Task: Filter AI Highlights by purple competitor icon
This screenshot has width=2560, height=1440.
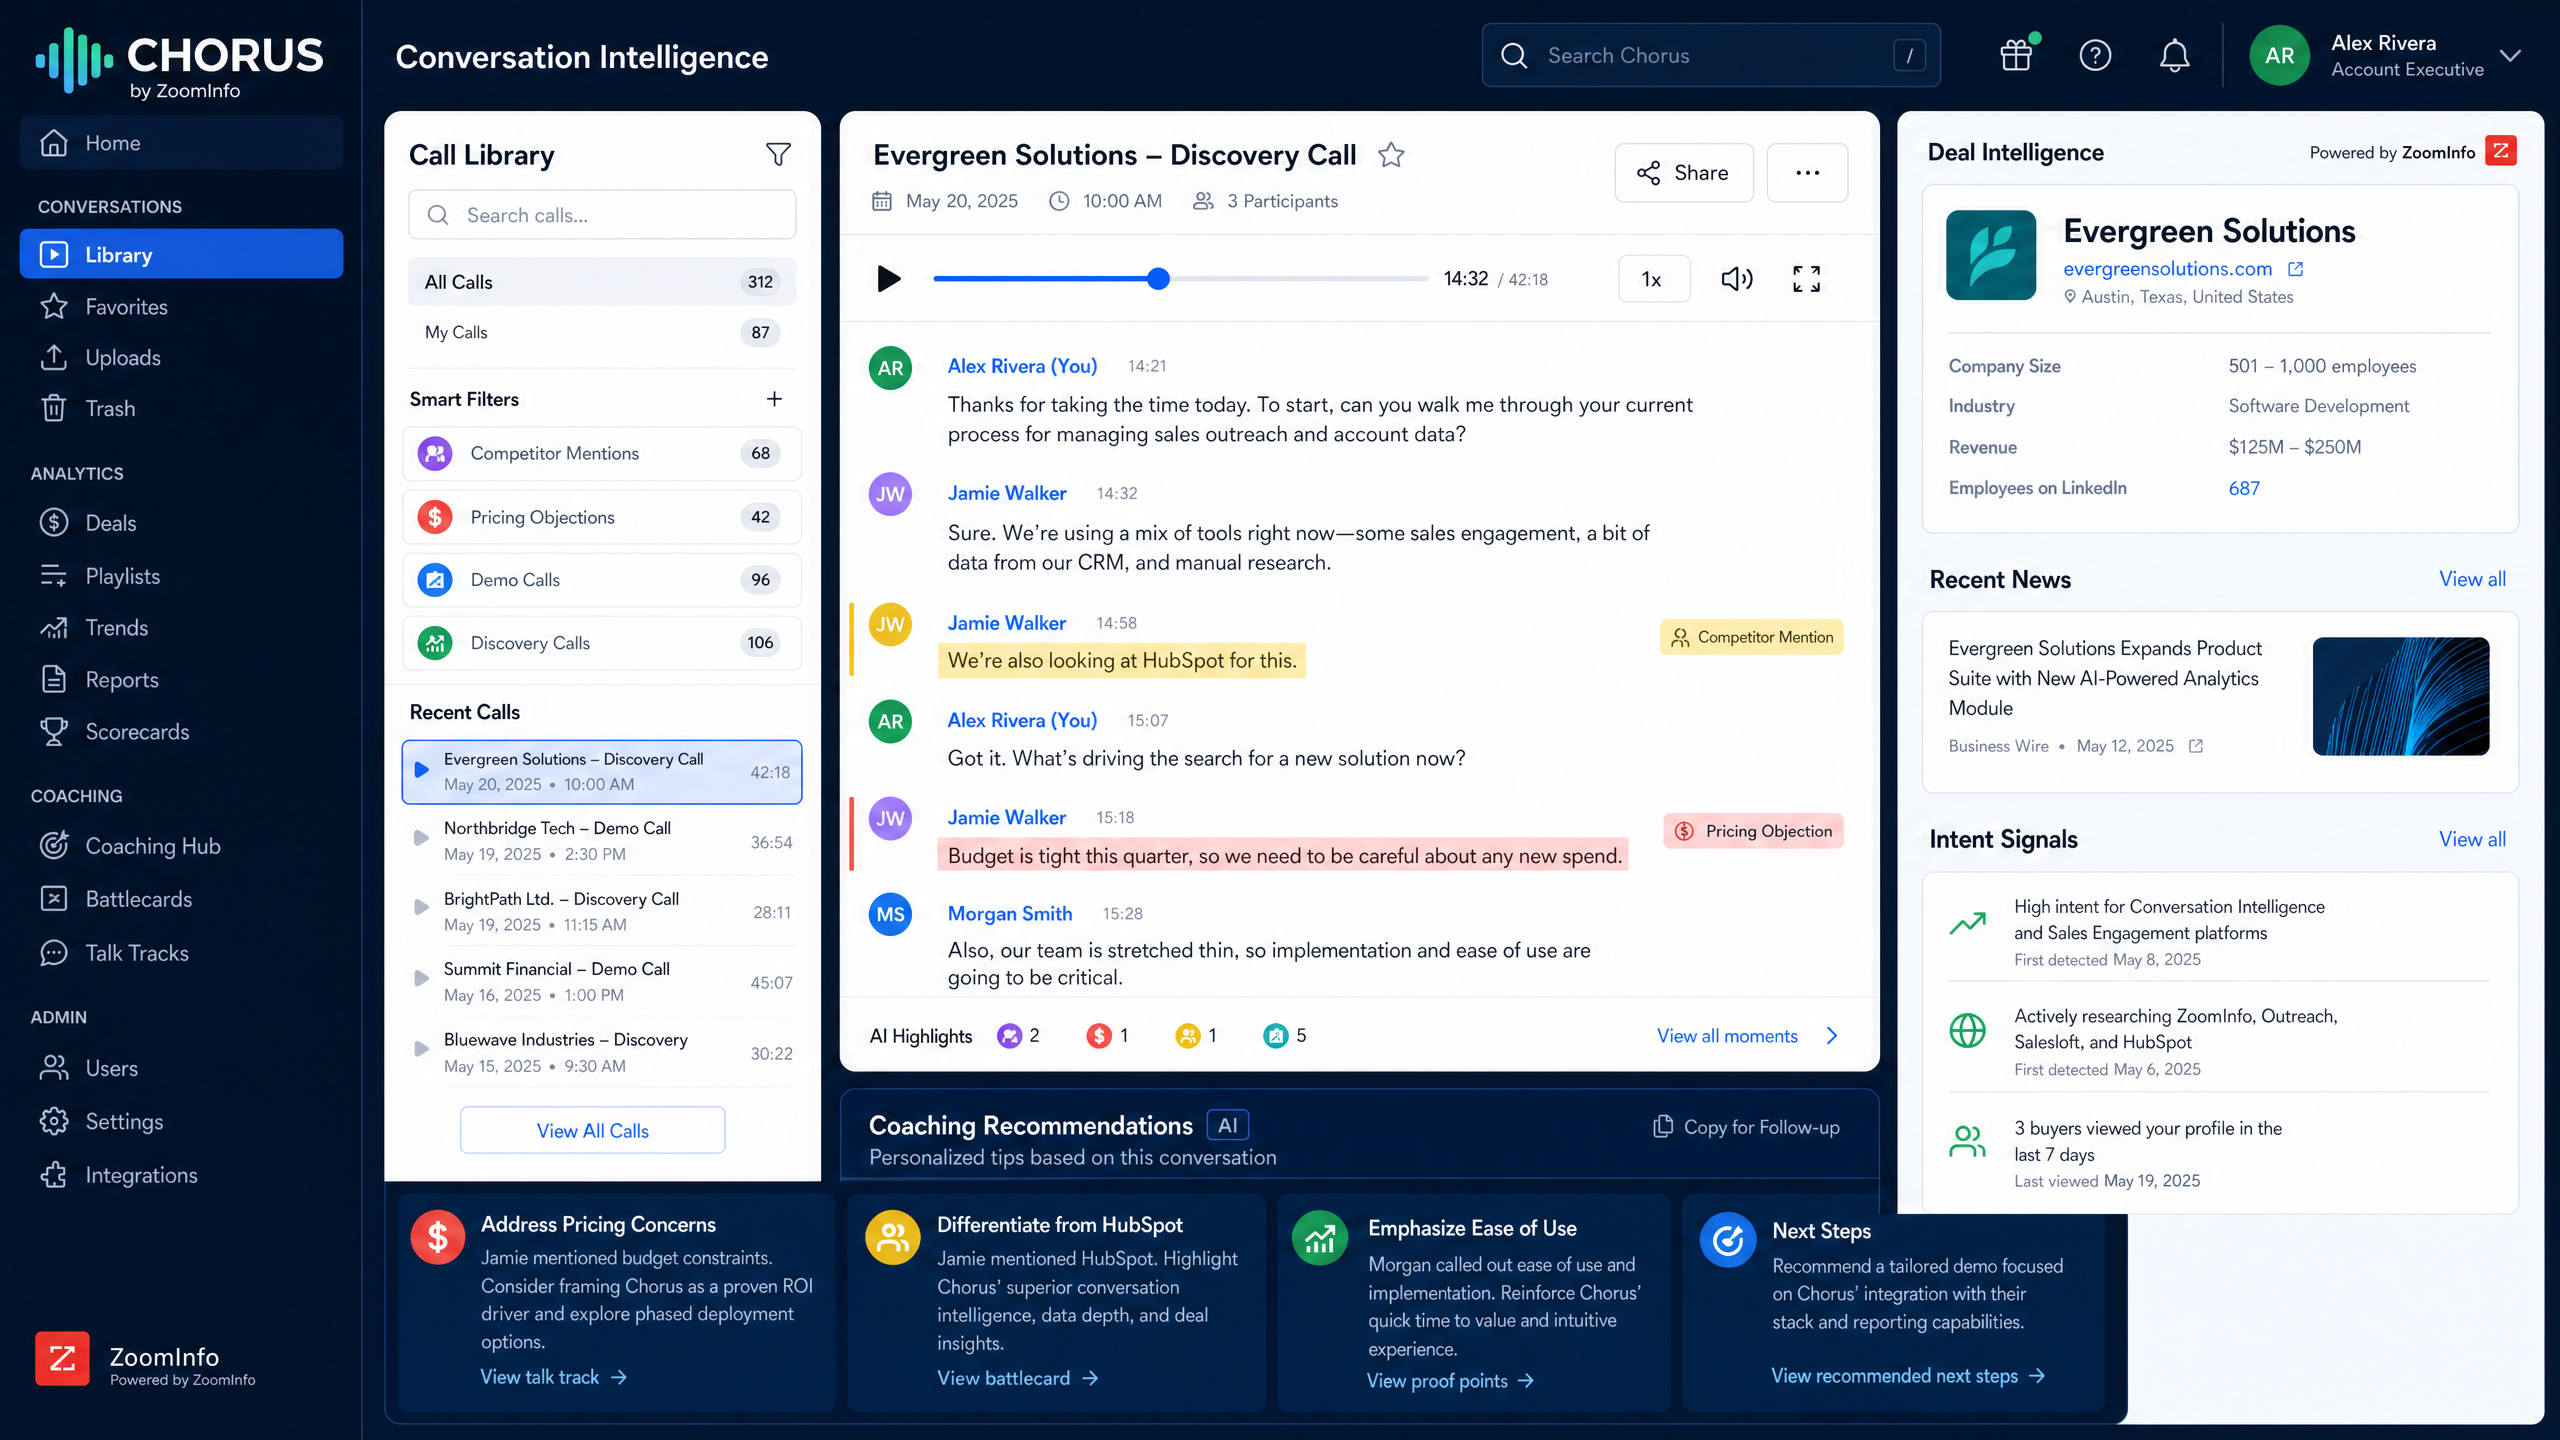Action: point(1009,1036)
